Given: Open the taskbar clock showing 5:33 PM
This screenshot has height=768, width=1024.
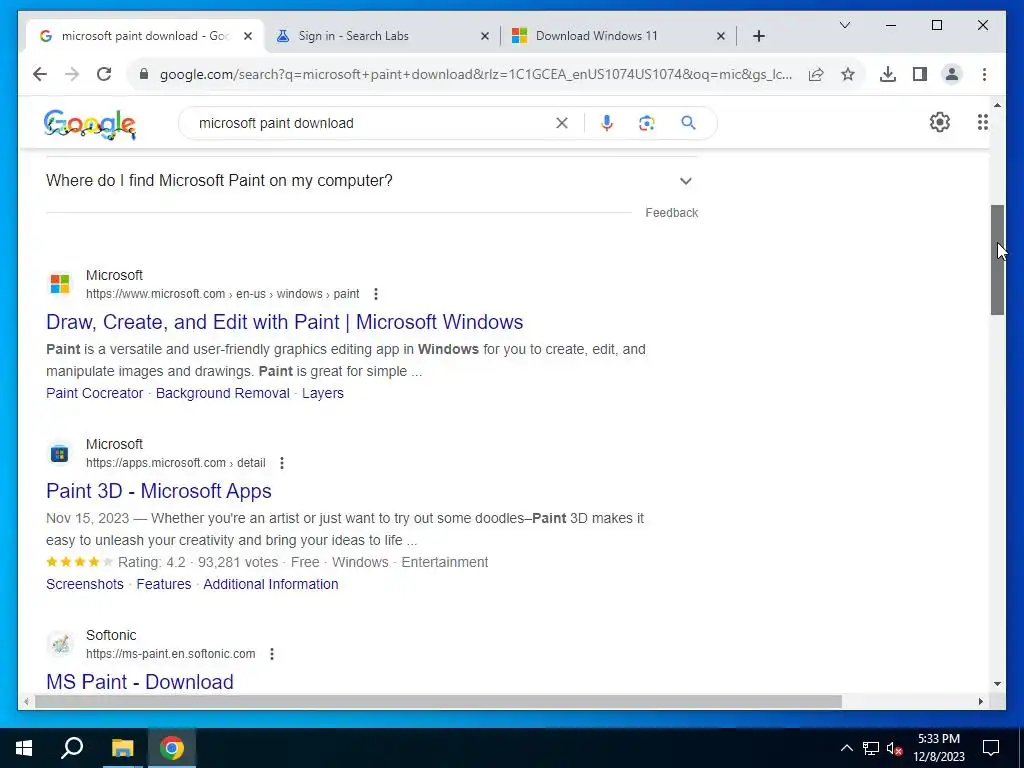Looking at the screenshot, I should tap(939, 748).
